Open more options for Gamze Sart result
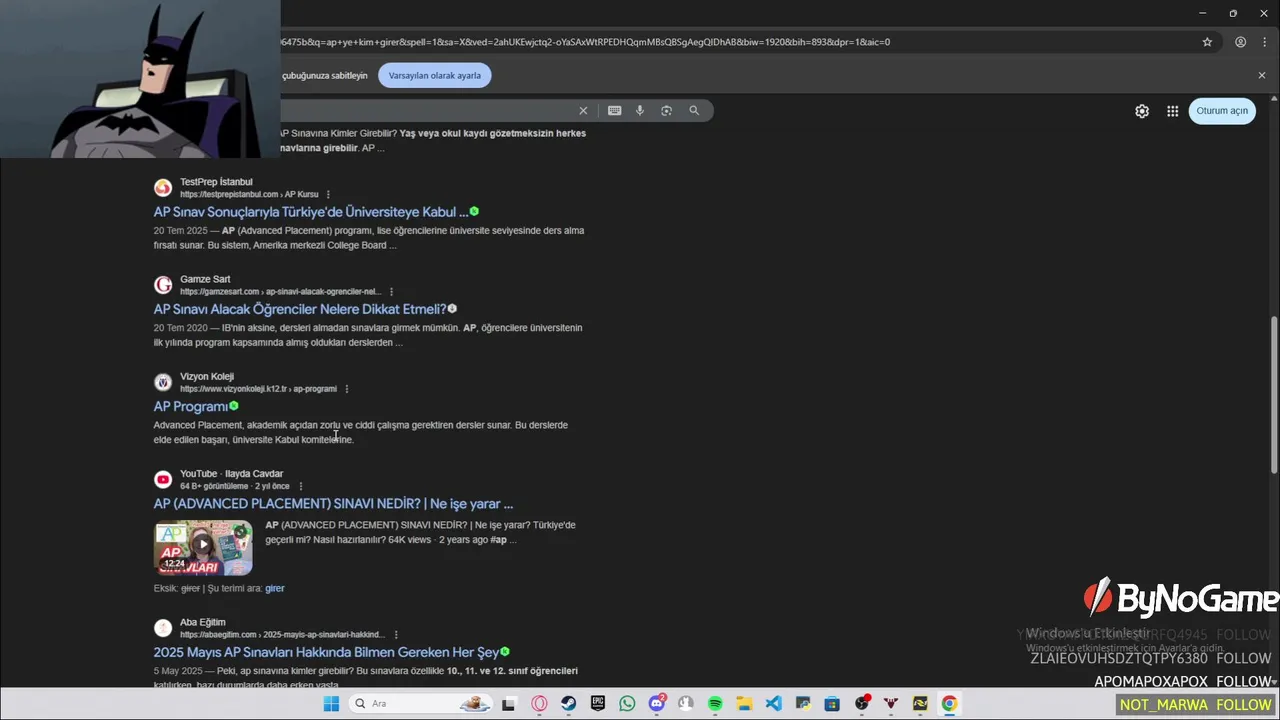This screenshot has height=720, width=1280. pos(391,292)
